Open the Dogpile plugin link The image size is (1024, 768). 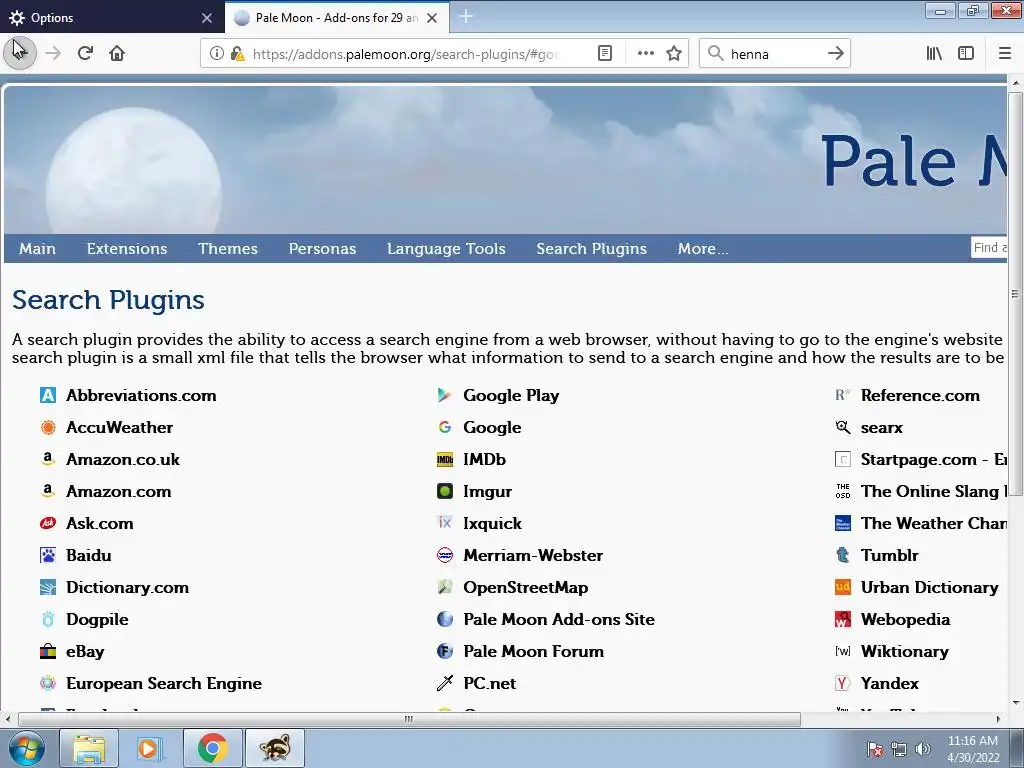pyautogui.click(x=97, y=619)
